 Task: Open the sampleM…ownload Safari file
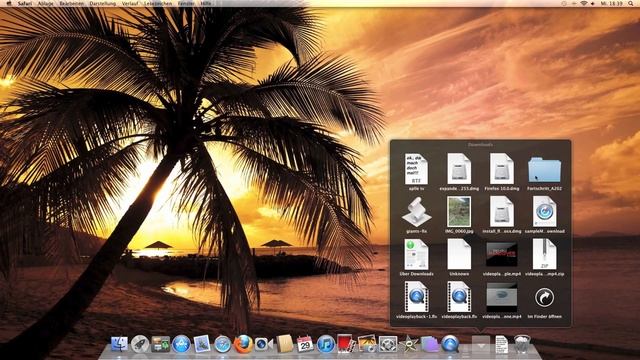544,212
